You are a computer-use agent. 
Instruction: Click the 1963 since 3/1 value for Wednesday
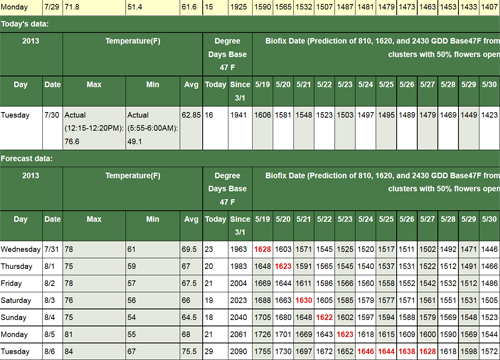(x=240, y=249)
